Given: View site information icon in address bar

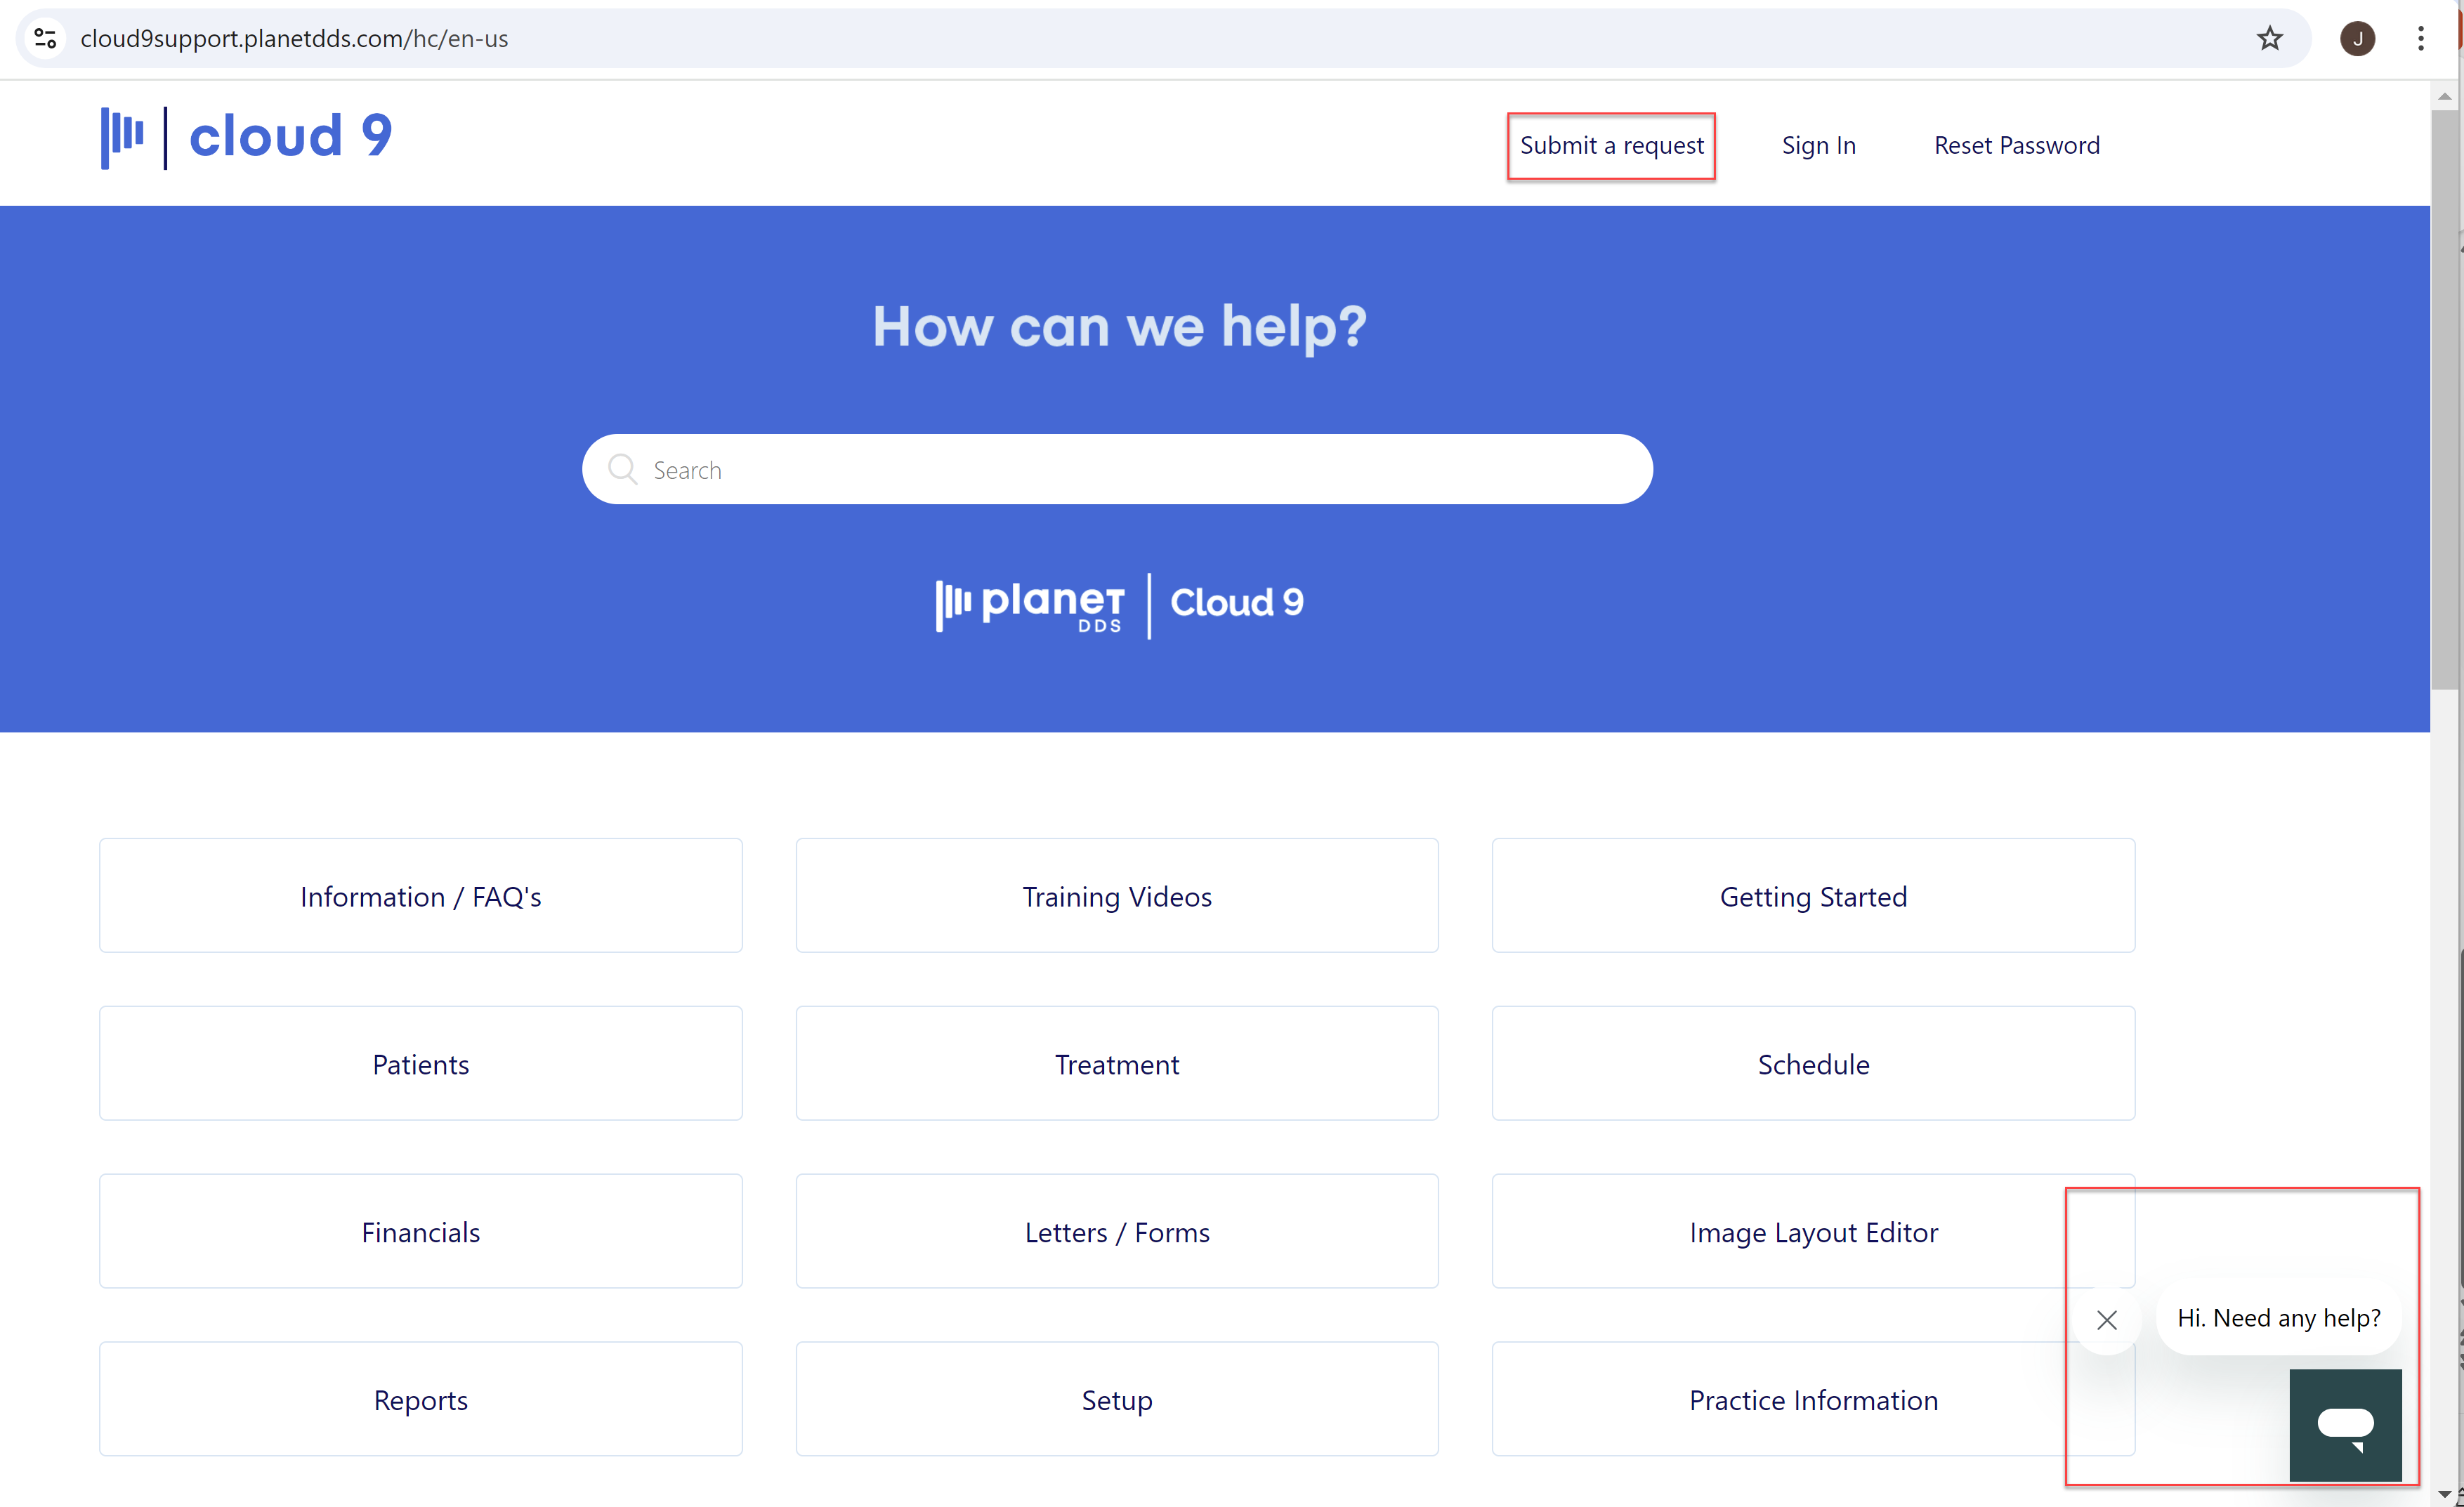Looking at the screenshot, I should (x=45, y=38).
